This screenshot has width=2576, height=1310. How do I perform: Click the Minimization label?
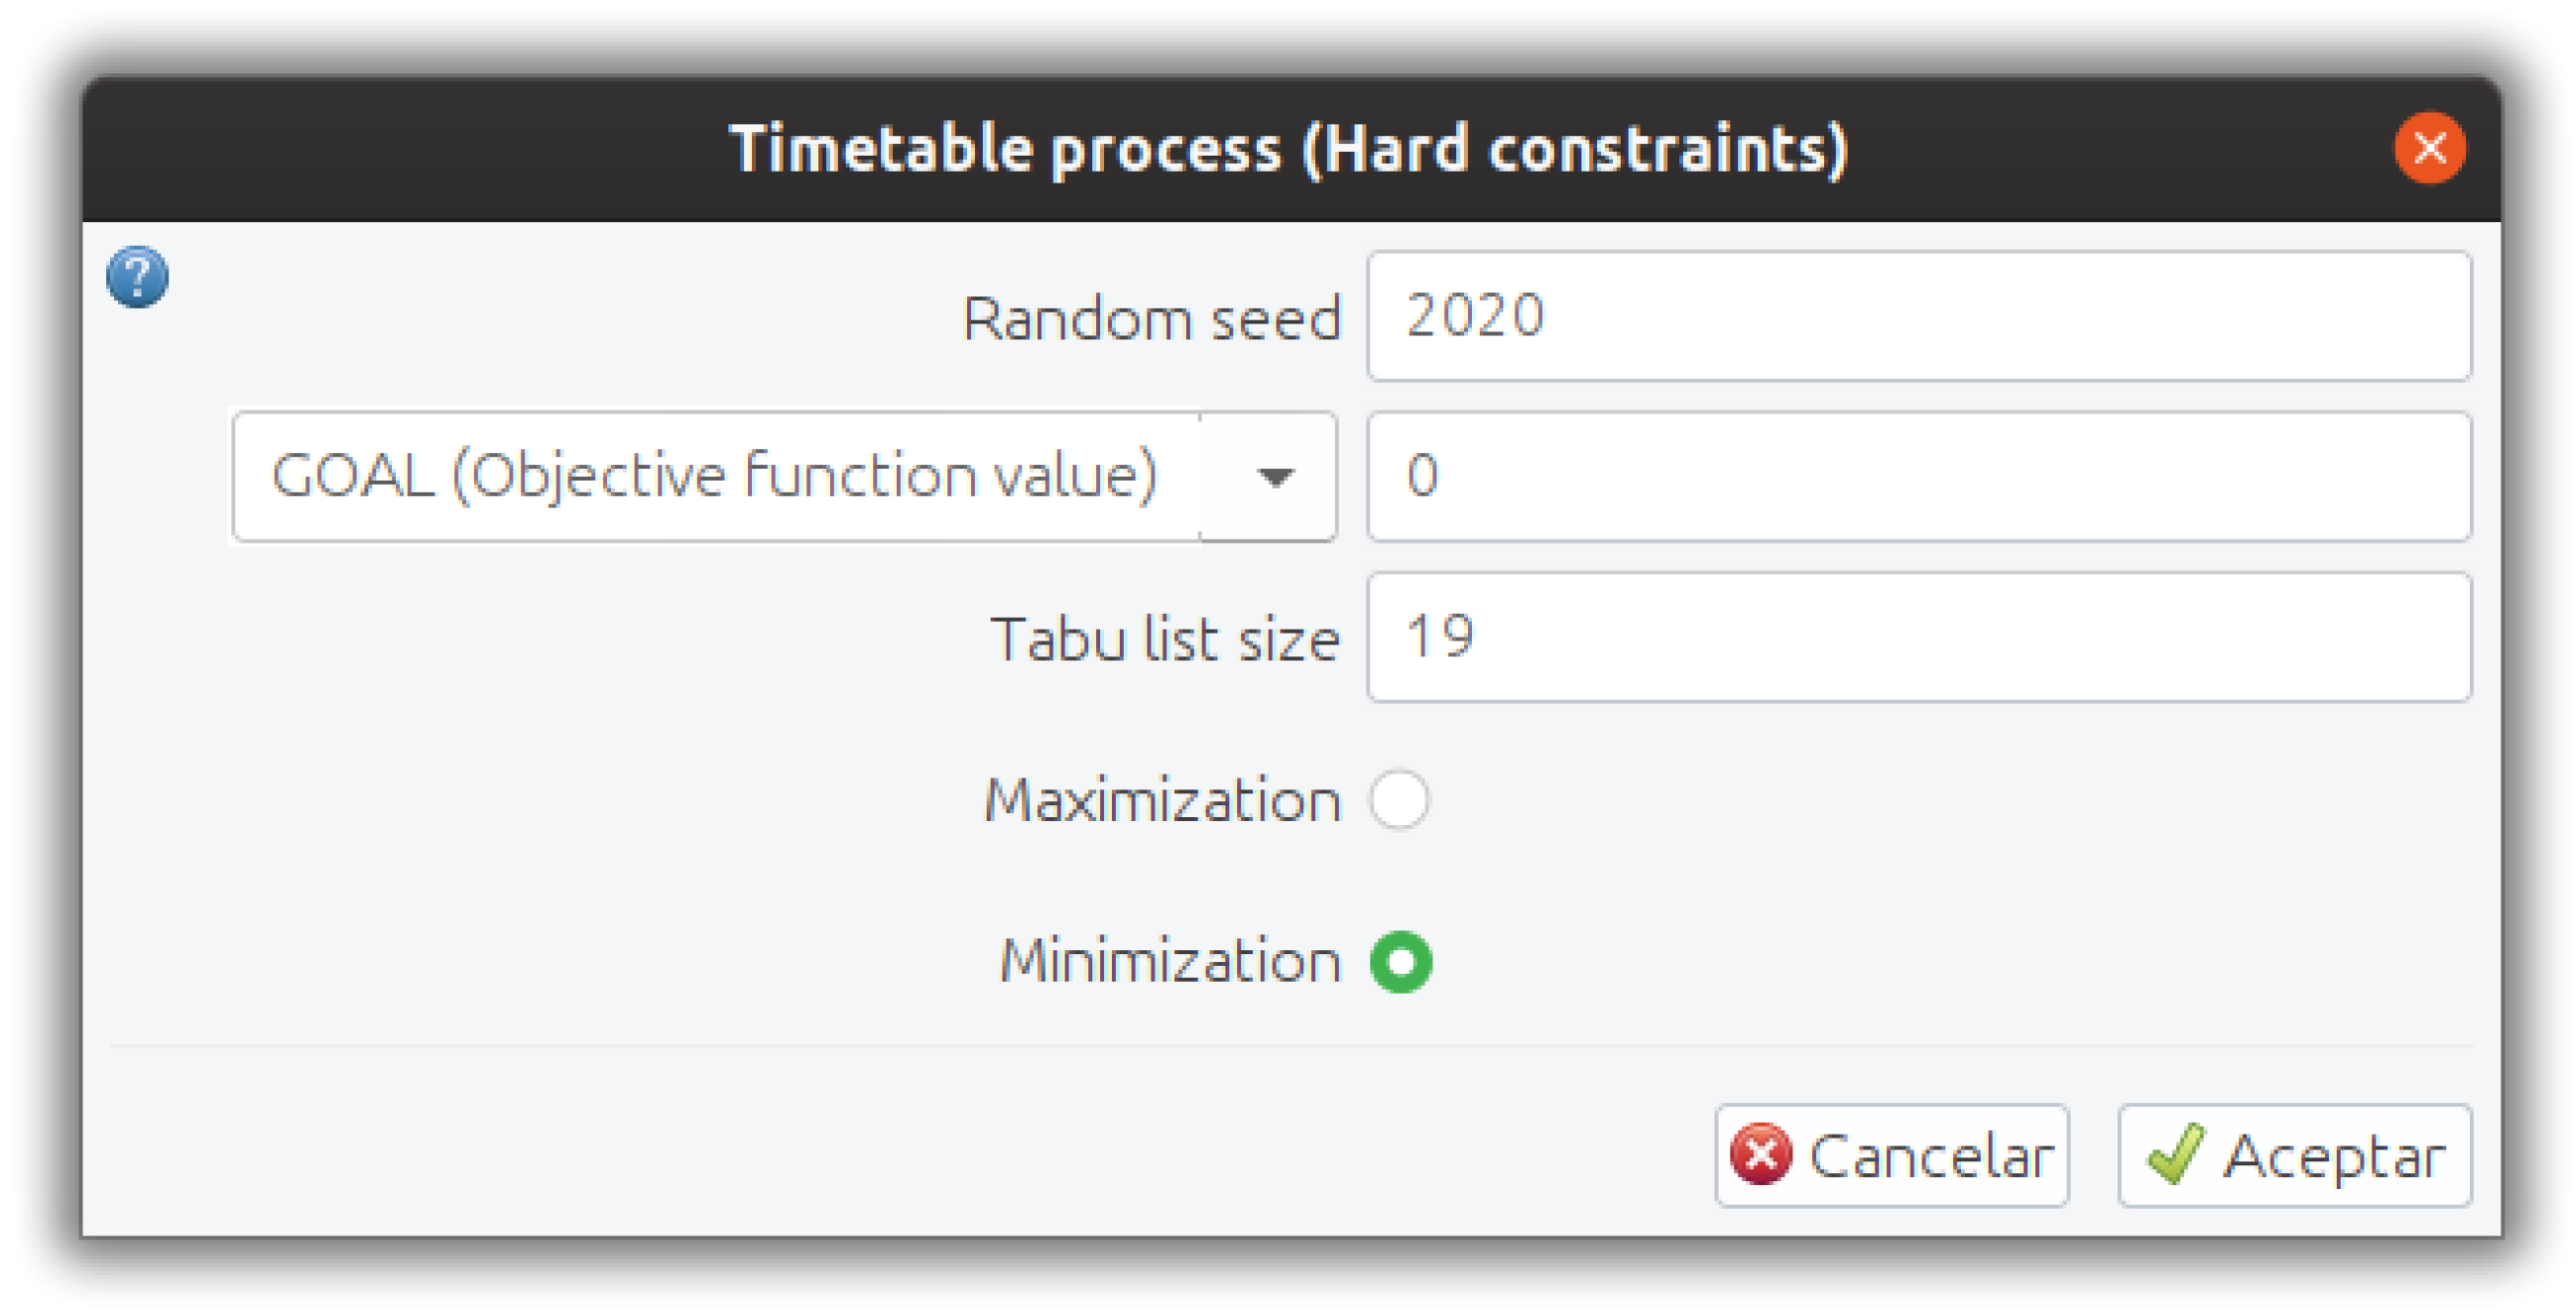1170,962
